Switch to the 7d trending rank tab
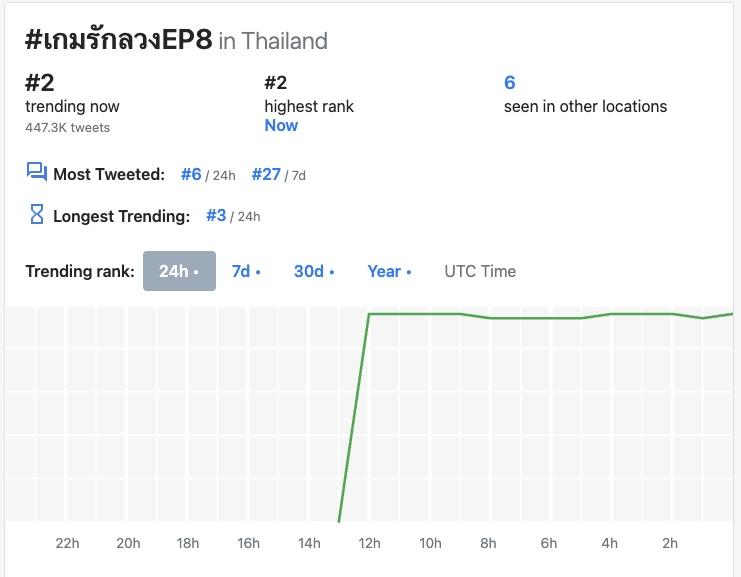Viewport: 741px width, 577px height. [x=245, y=271]
